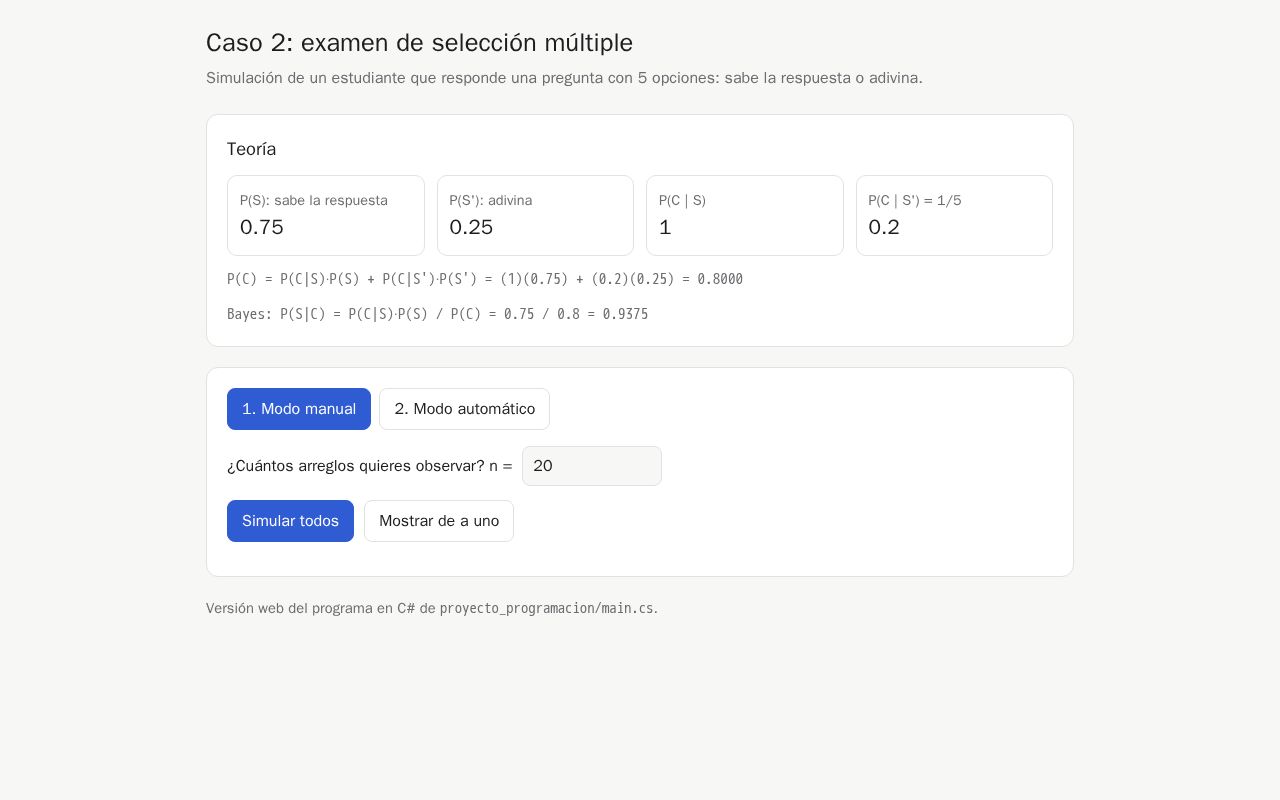Image resolution: width=1280 pixels, height=800 pixels.
Task: Click the label P(S): sabe la respuesta
Action: (314, 200)
